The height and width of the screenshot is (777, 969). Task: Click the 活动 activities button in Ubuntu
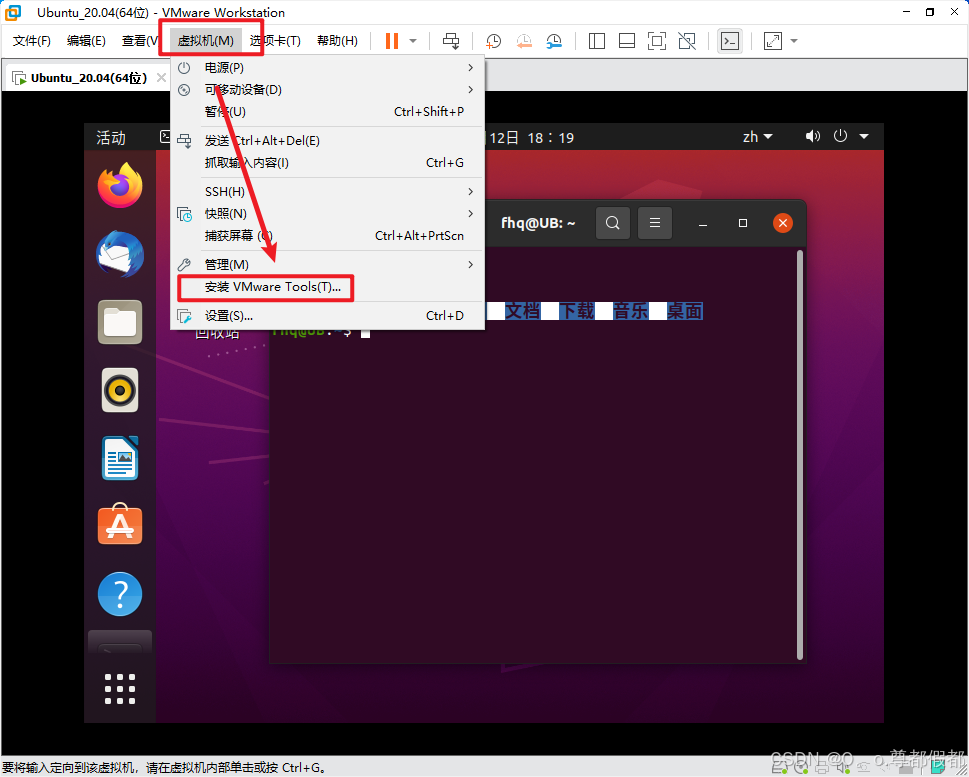[x=111, y=137]
